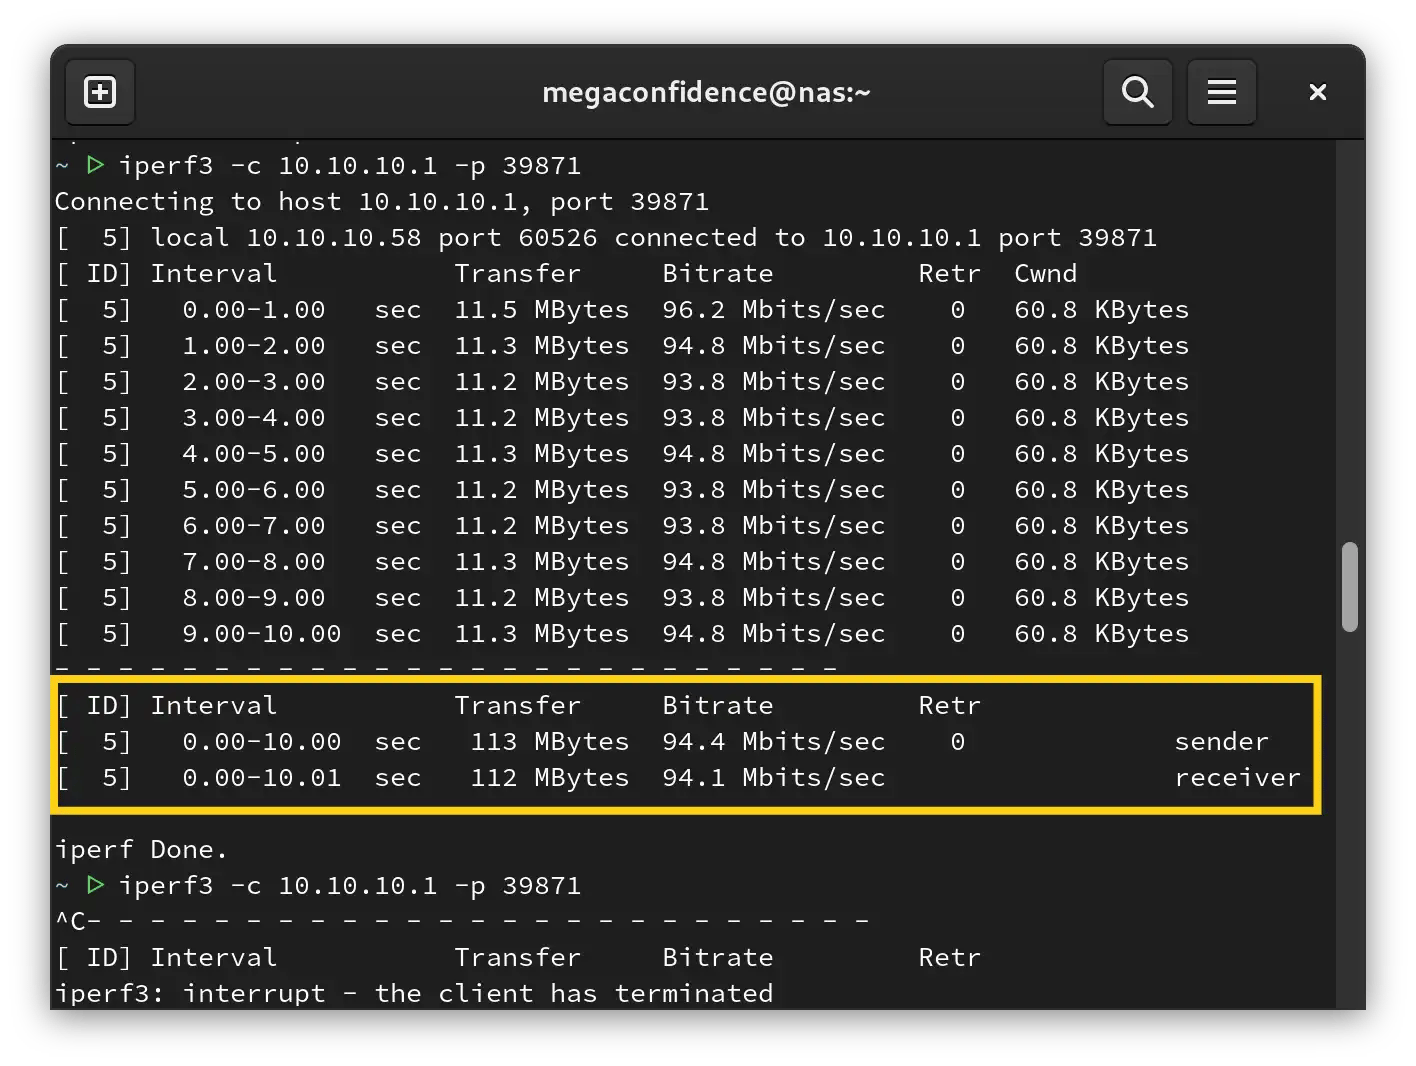Click the 4.00-5.00 interval row
1416x1066 pixels.
point(622,453)
